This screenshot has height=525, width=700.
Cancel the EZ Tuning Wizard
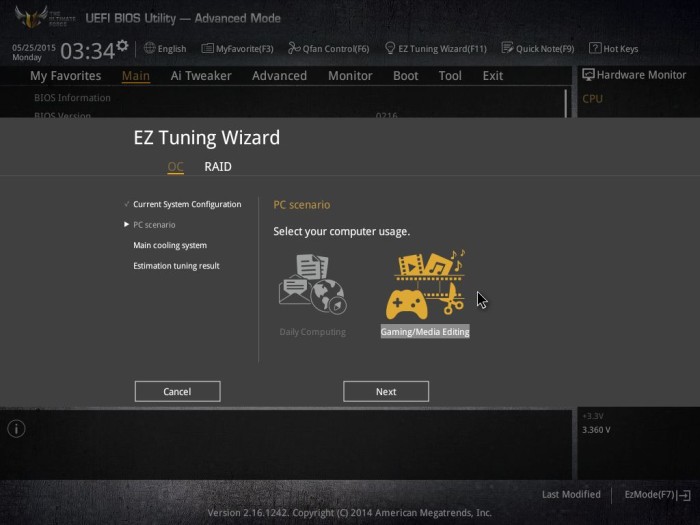pos(177,392)
